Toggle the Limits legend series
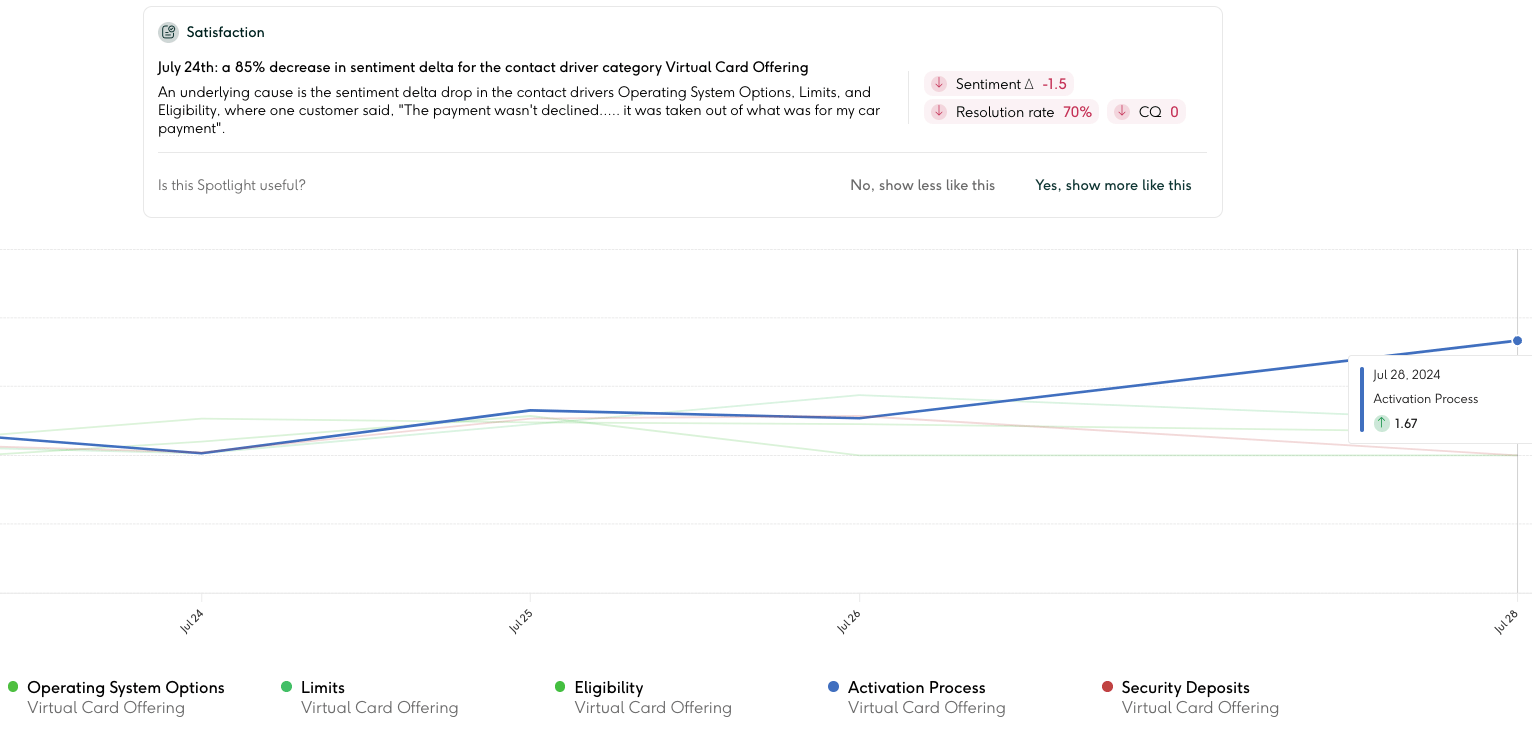The width and height of the screenshot is (1532, 744). click(322, 688)
